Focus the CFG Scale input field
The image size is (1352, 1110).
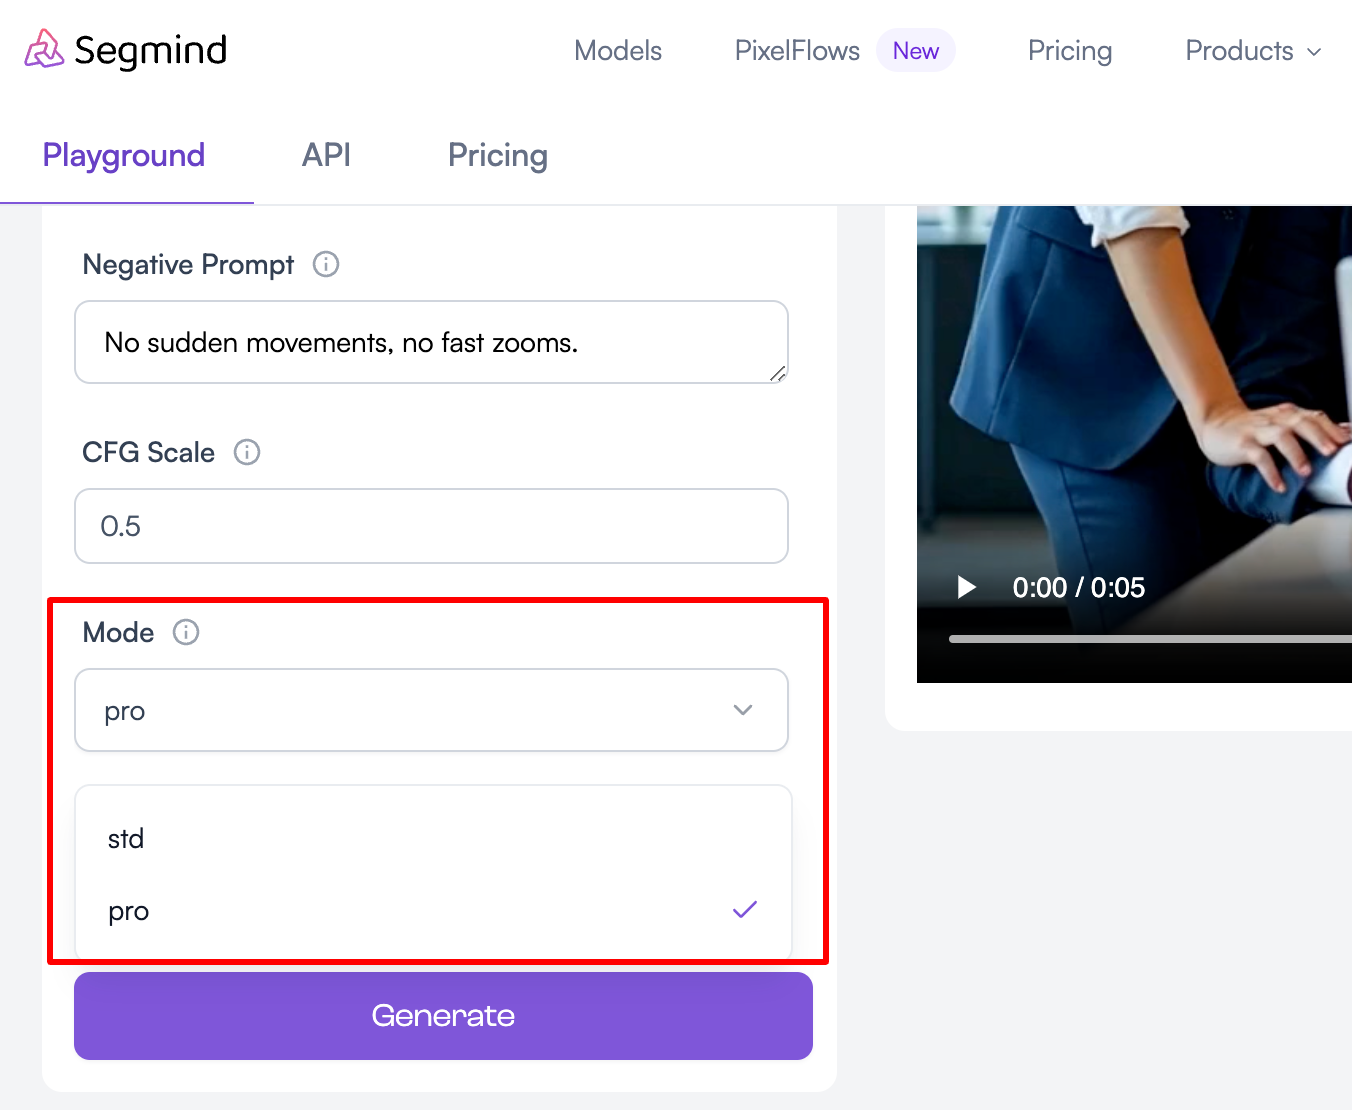tap(431, 526)
